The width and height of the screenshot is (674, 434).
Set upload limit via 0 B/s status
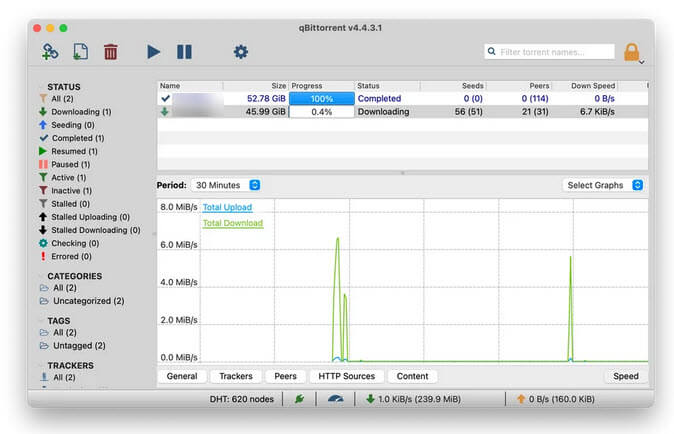point(556,399)
